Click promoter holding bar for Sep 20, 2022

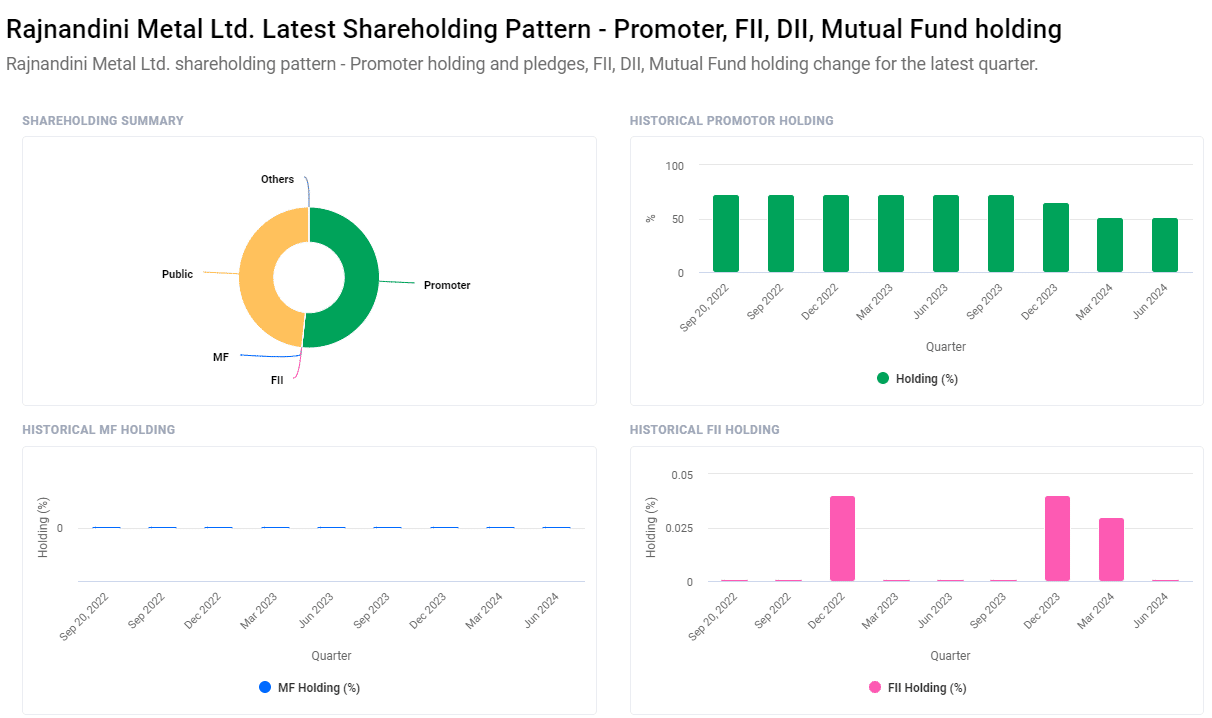pos(726,234)
